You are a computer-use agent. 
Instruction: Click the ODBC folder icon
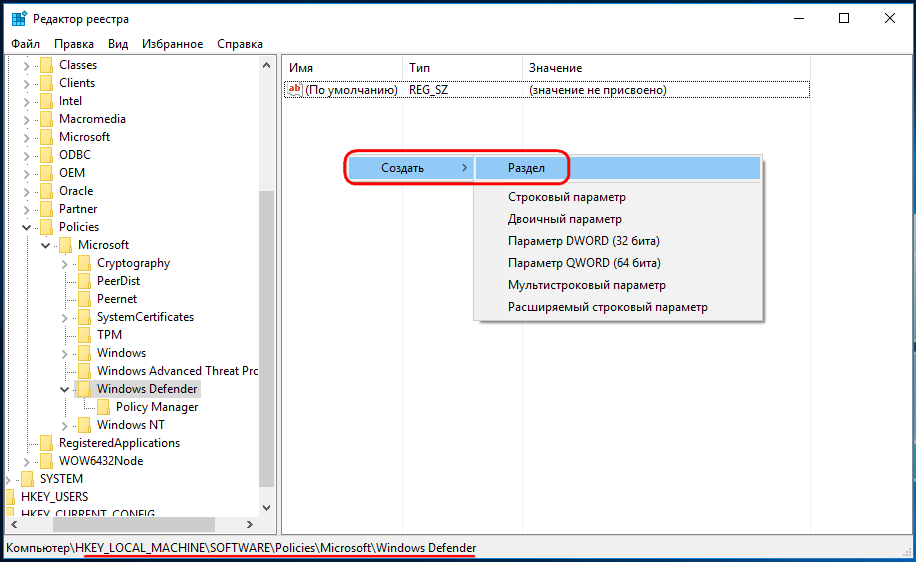tap(47, 155)
